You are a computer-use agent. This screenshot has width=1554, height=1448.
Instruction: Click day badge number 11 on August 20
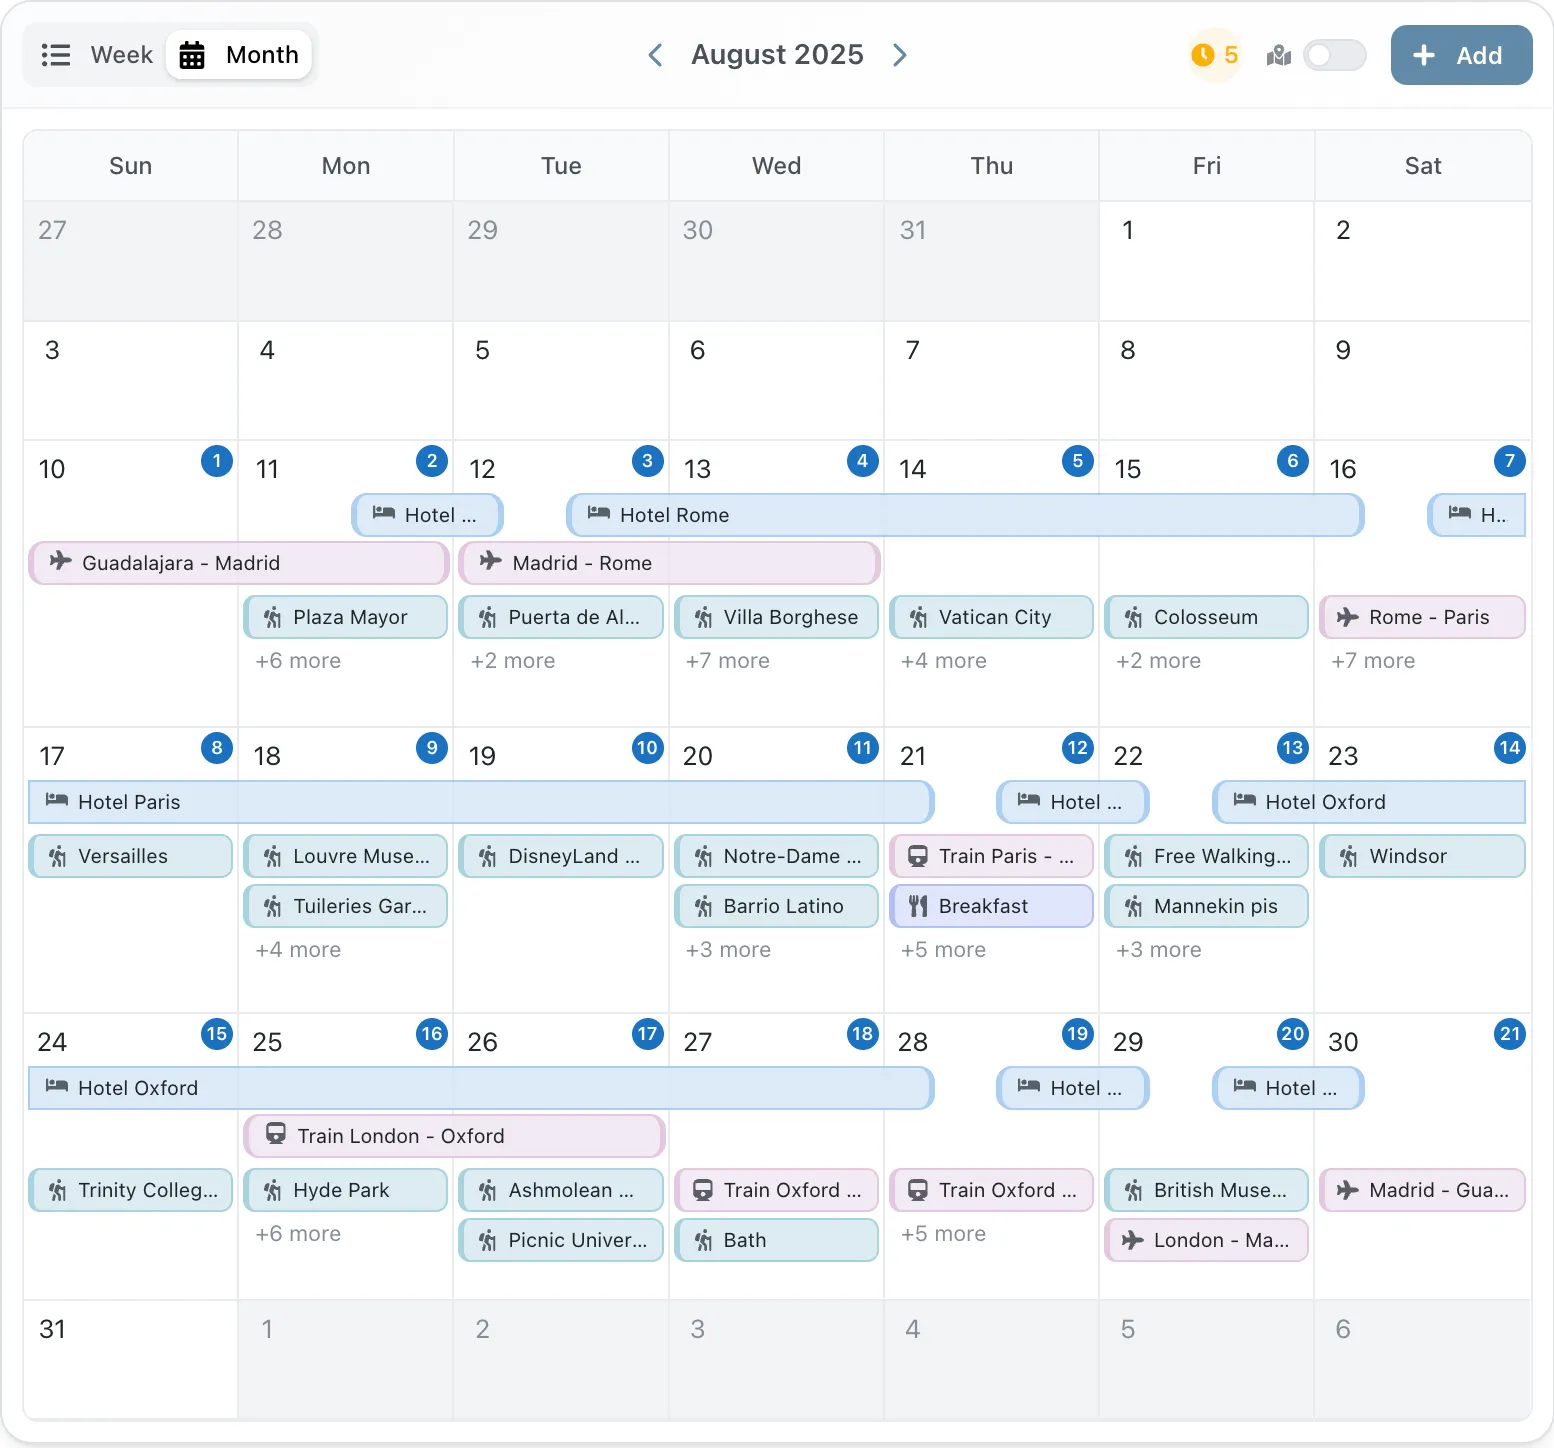pyautogui.click(x=862, y=748)
